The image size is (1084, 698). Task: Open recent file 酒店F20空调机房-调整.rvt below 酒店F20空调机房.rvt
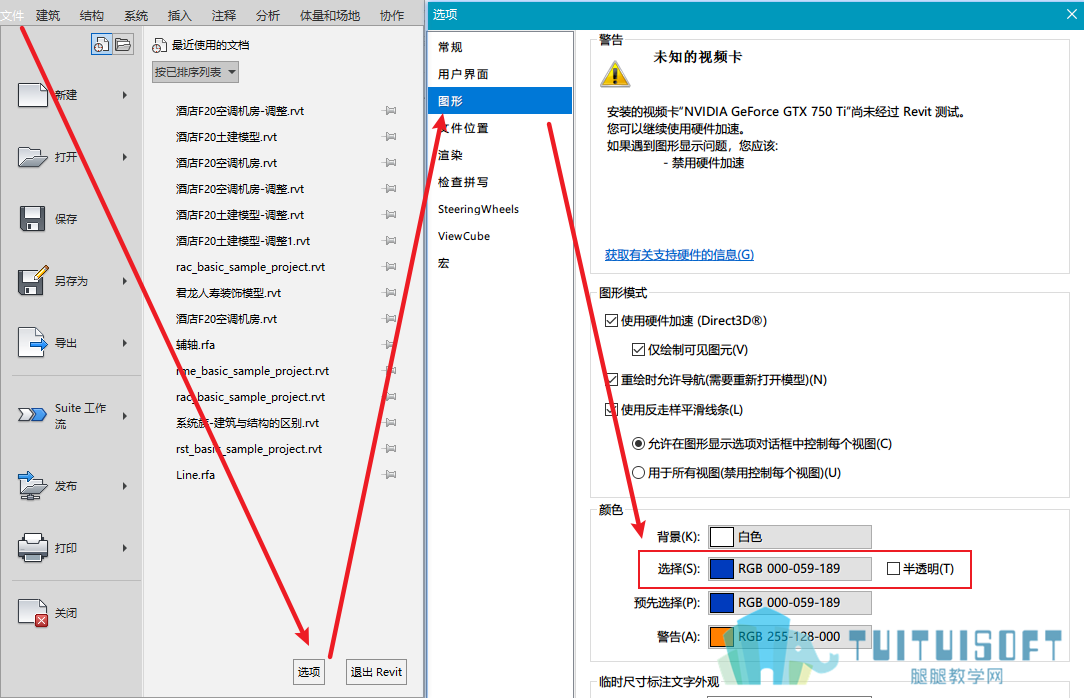pos(240,189)
